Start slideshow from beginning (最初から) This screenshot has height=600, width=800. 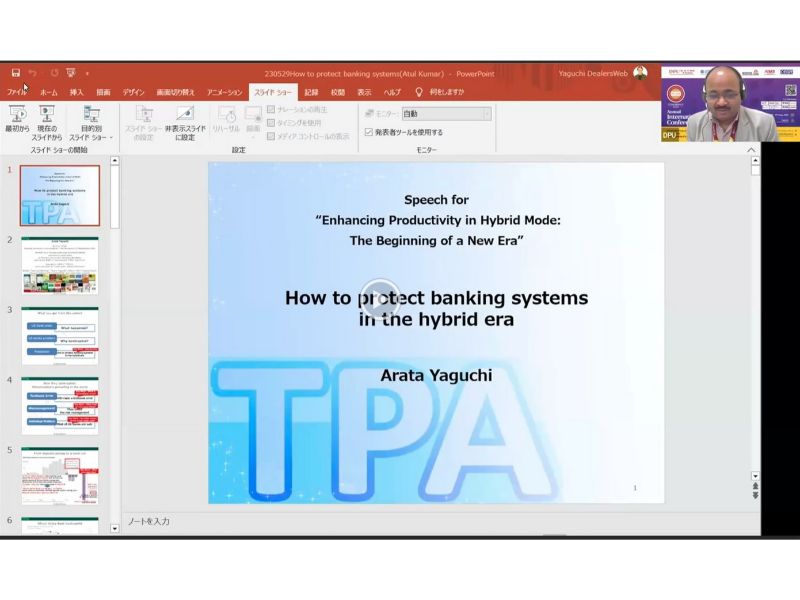(x=17, y=119)
